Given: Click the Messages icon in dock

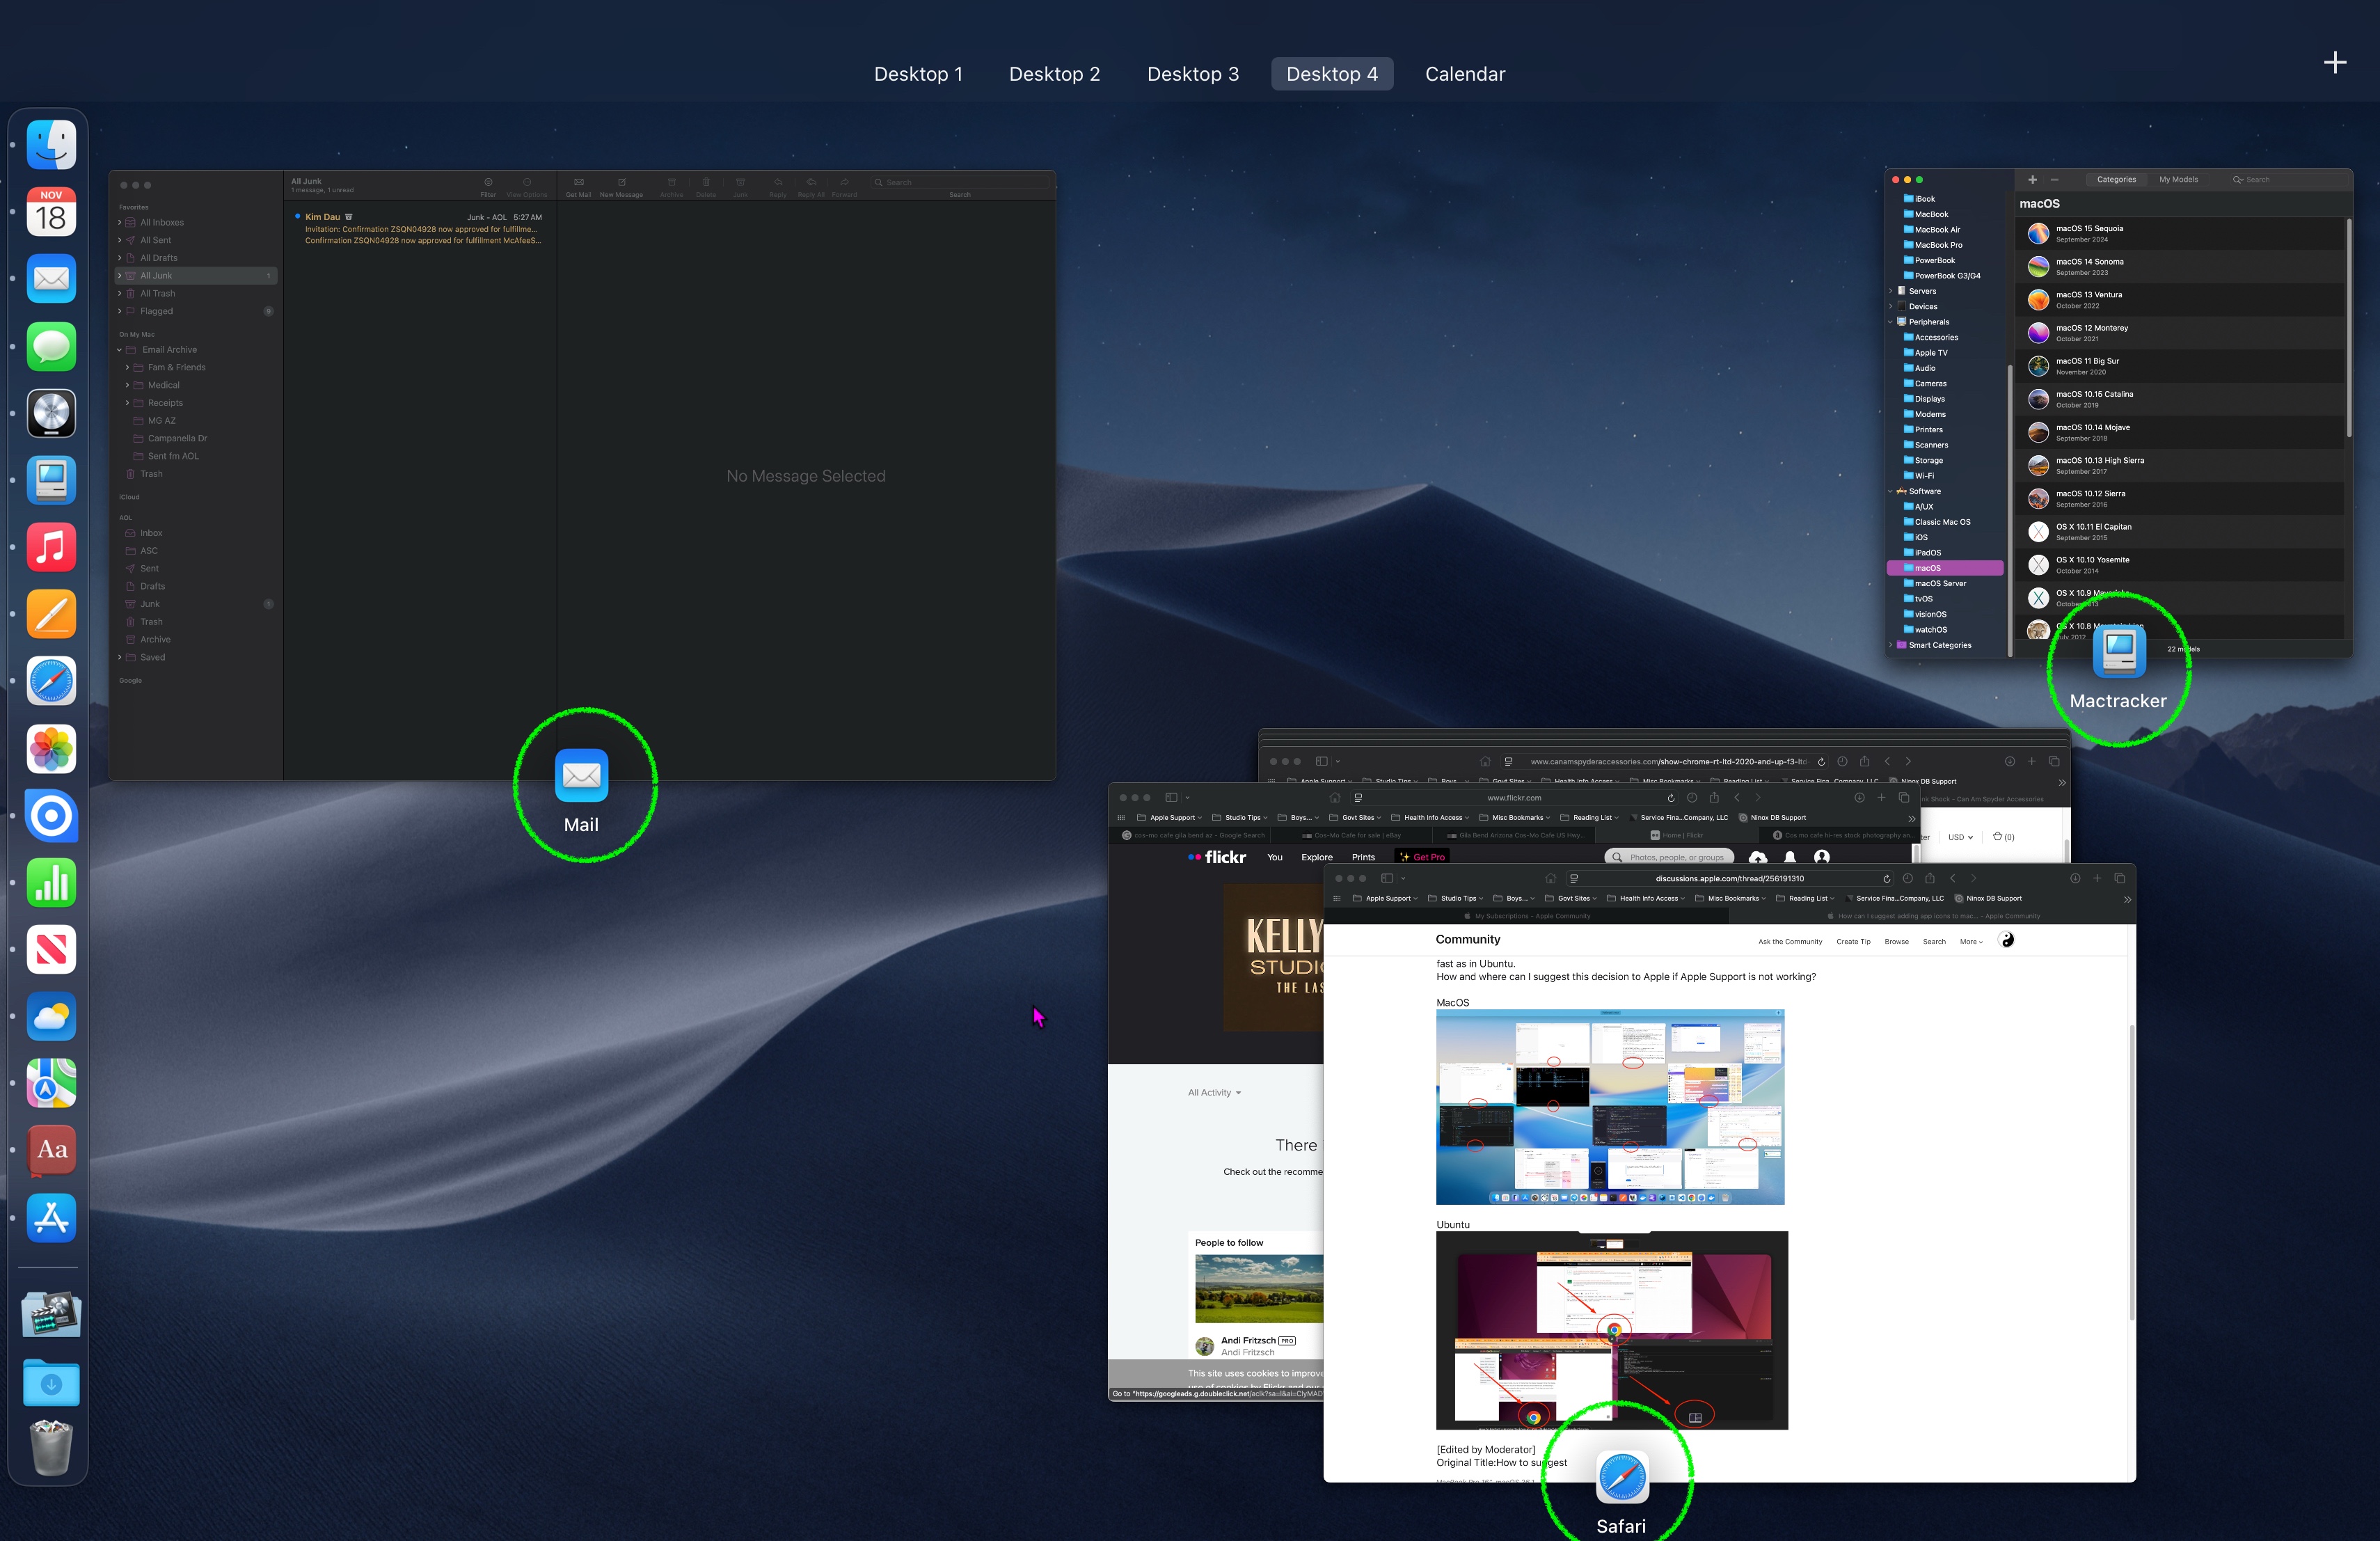Looking at the screenshot, I should tap(51, 347).
